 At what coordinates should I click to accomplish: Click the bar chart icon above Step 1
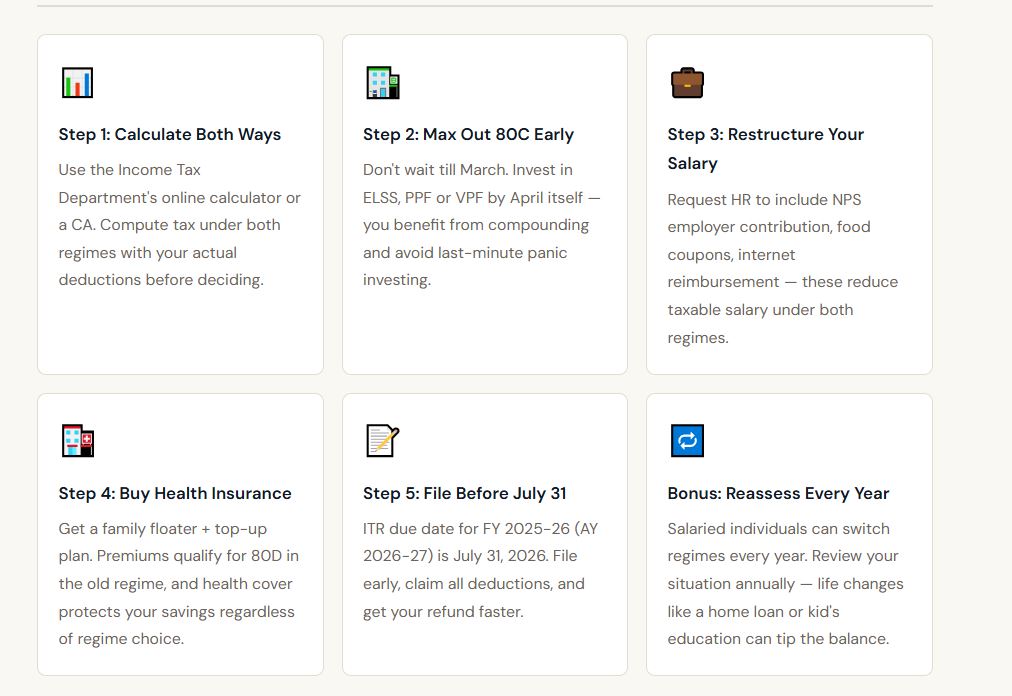[77, 82]
